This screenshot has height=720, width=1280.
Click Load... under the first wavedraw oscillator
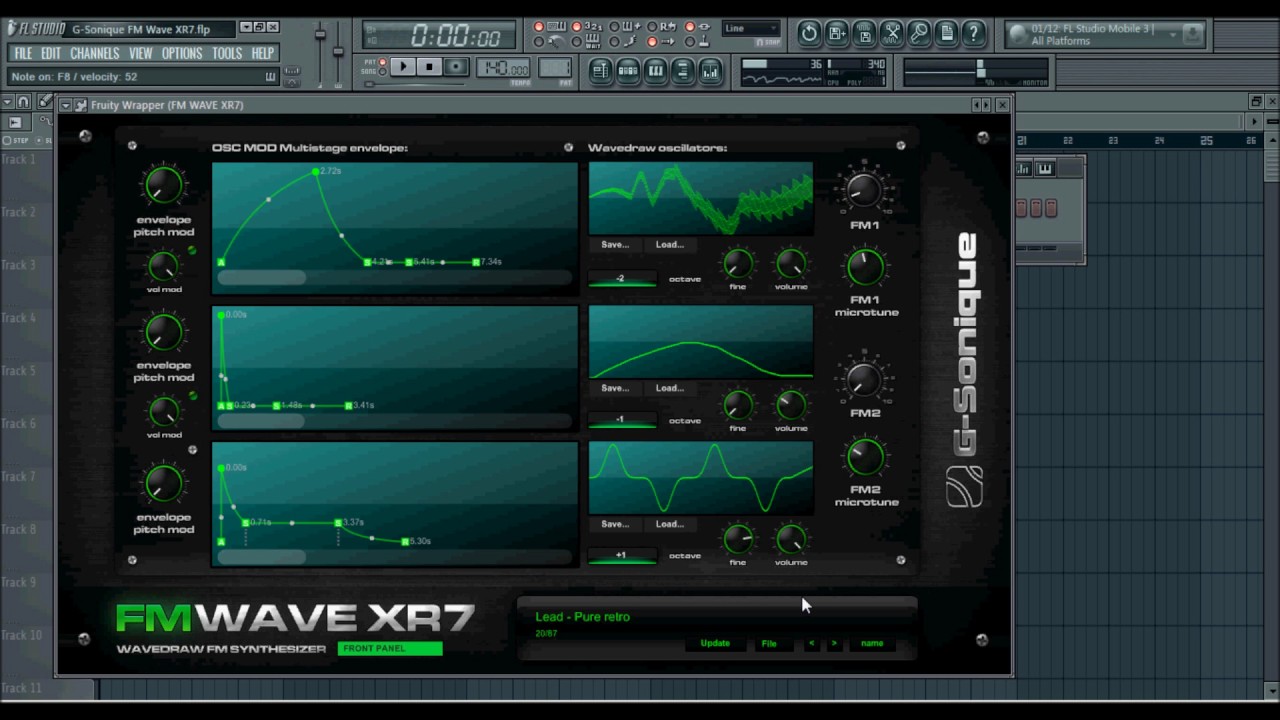[670, 244]
